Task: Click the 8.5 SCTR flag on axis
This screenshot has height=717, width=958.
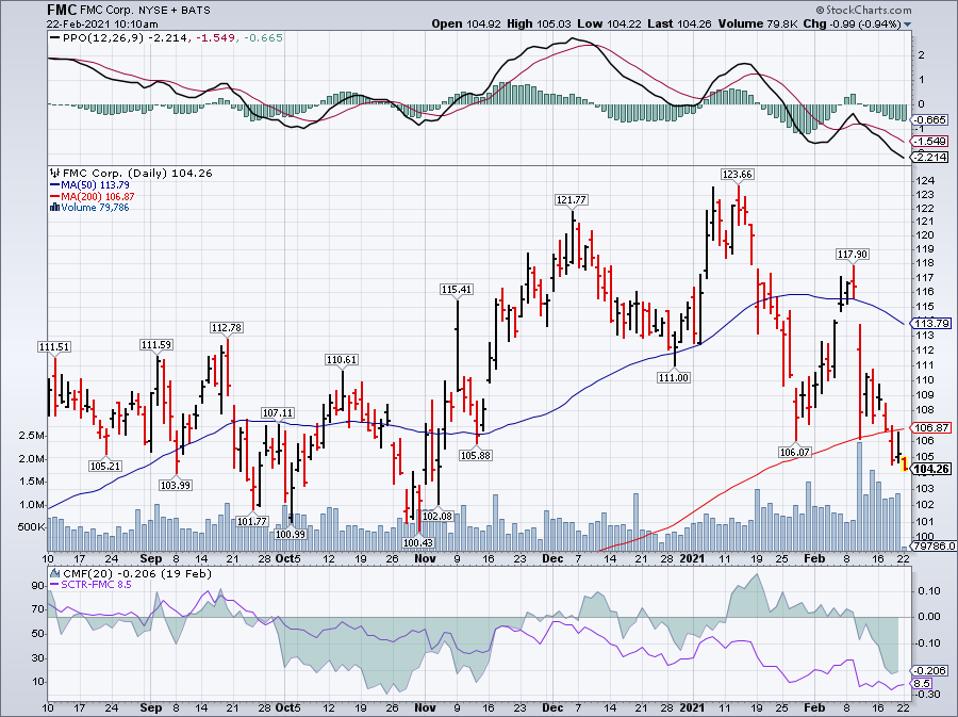Action: pyautogui.click(x=922, y=684)
